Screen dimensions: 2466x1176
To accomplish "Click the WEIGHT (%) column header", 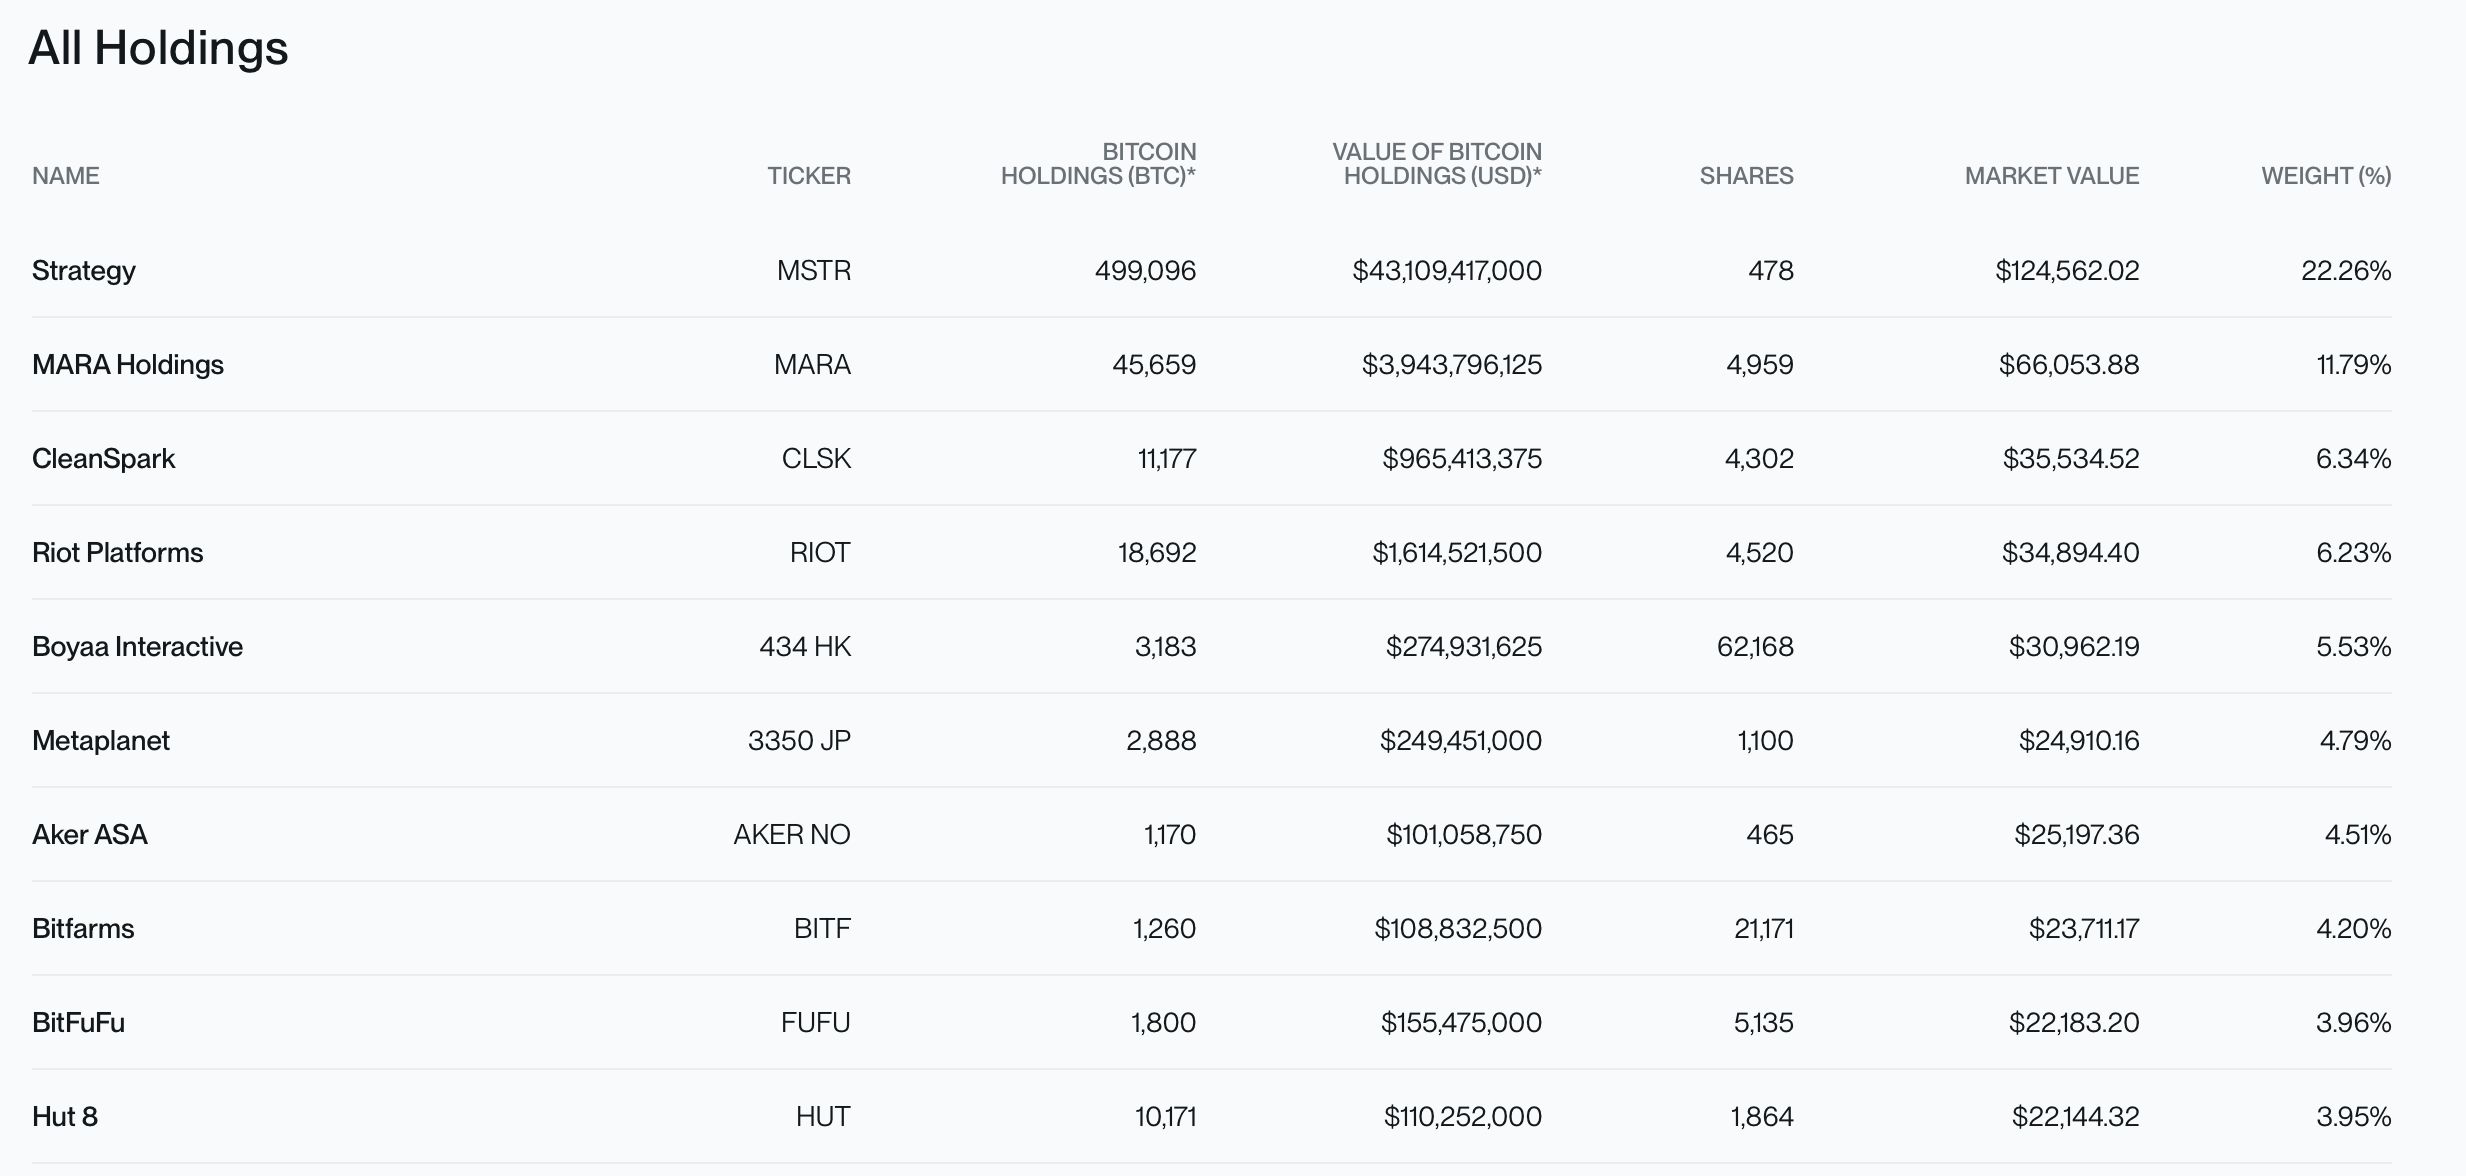I will pos(2326,176).
